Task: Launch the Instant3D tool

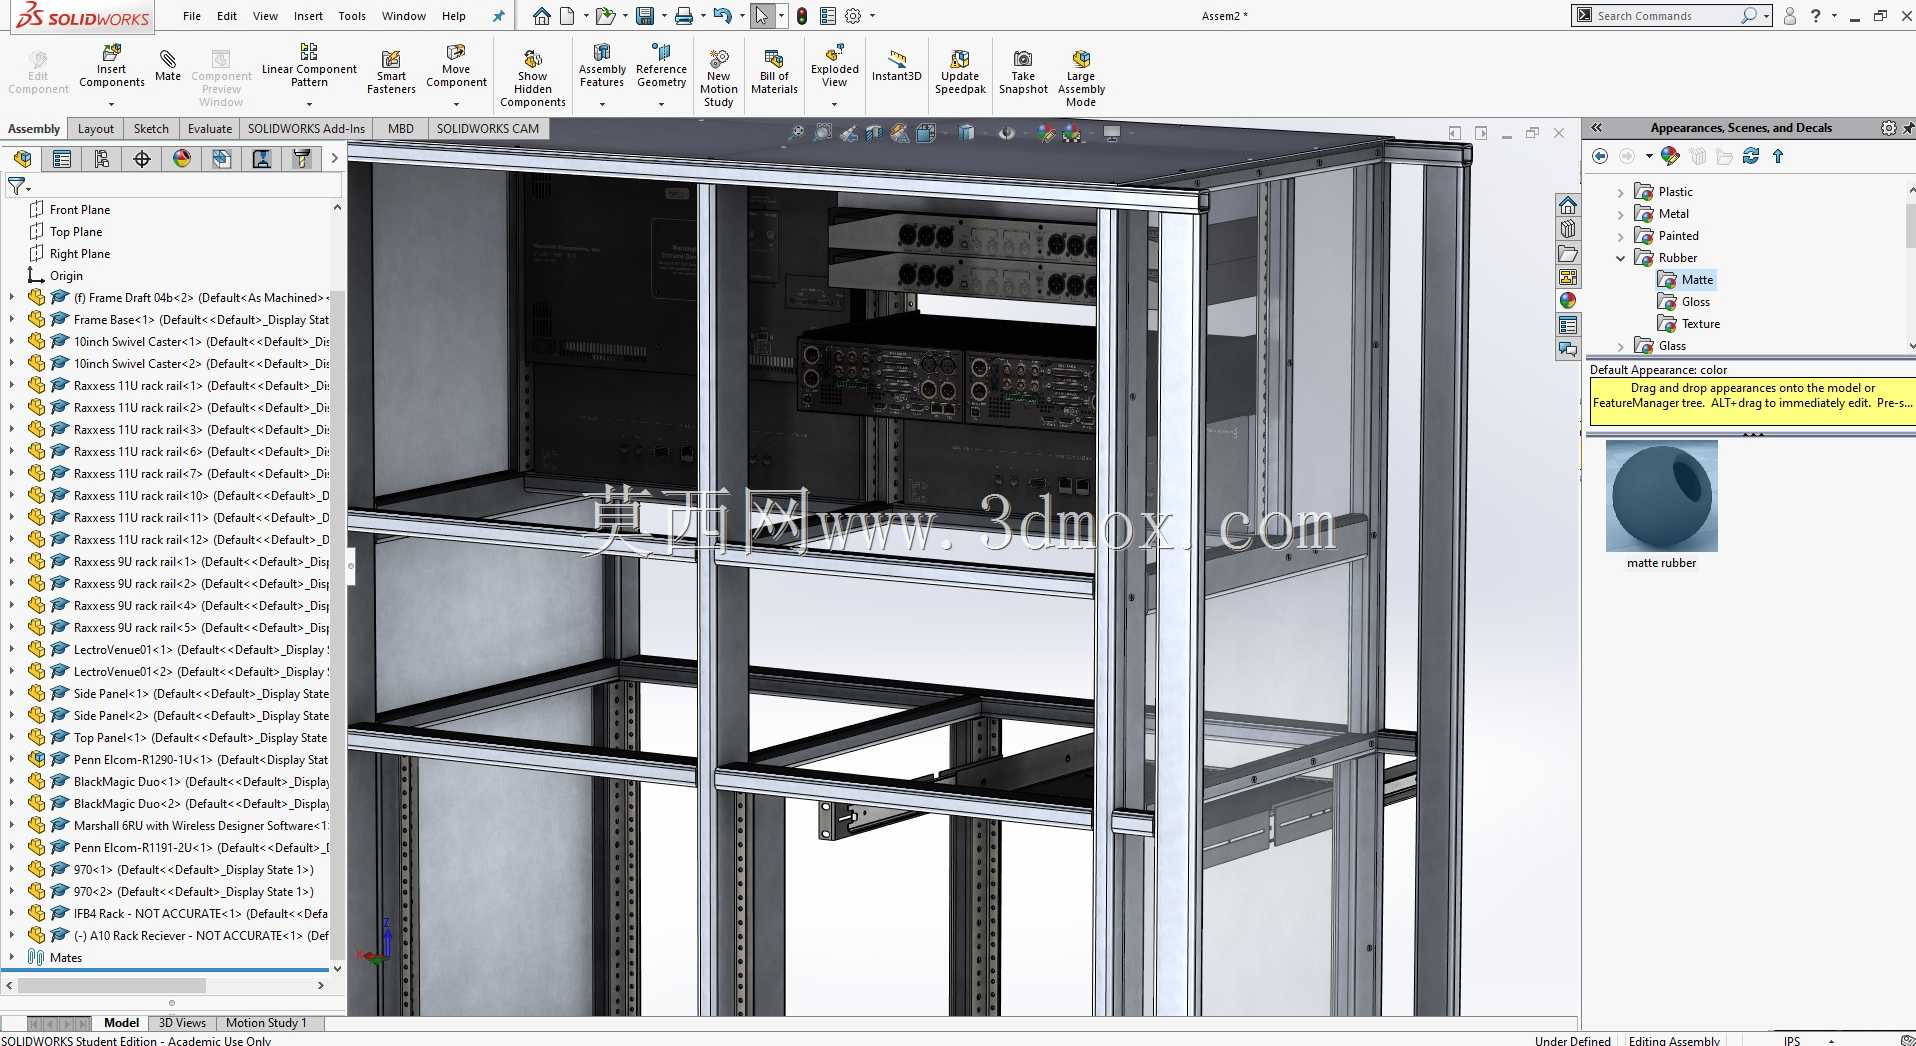Action: [x=896, y=66]
